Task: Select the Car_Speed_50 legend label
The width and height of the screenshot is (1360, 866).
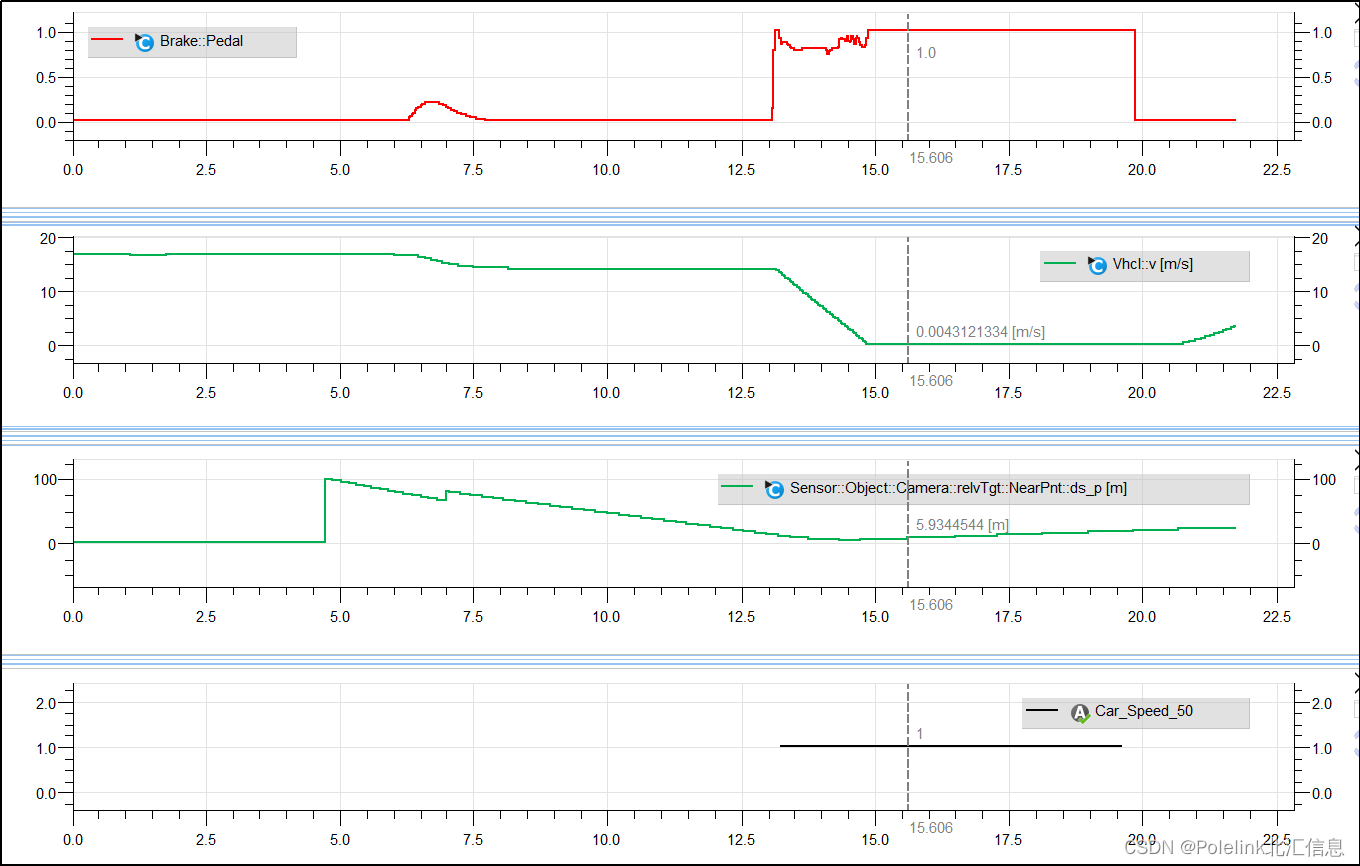Action: 1144,712
